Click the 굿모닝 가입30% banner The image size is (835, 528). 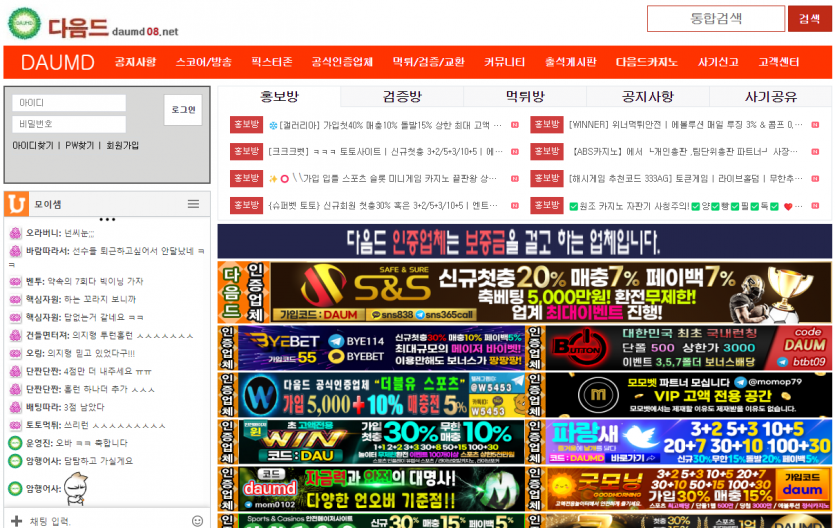tap(678, 489)
